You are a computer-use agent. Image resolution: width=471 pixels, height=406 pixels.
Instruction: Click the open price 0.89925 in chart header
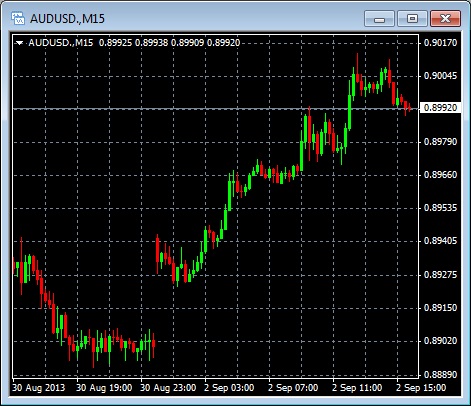click(115, 43)
